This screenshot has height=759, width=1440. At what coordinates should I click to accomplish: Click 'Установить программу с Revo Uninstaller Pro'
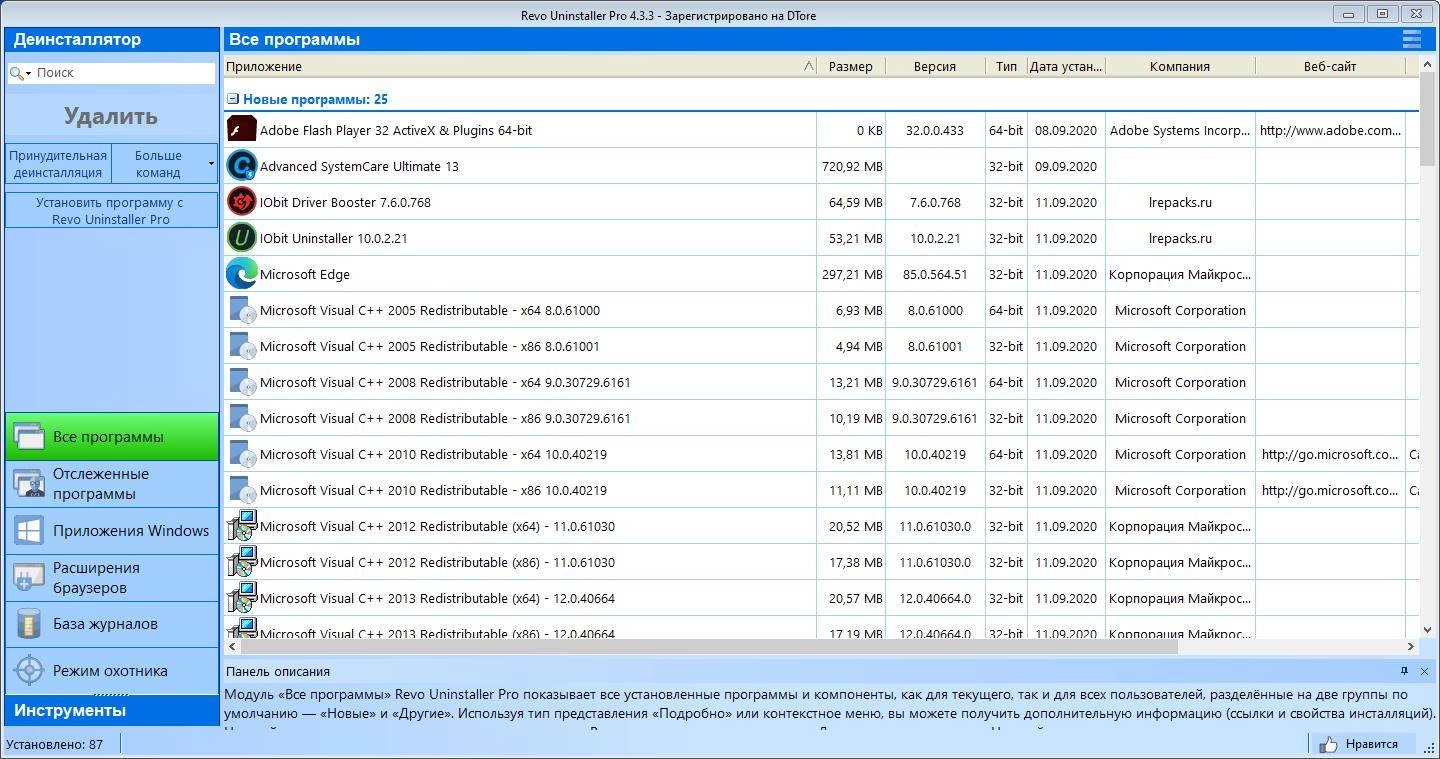(x=111, y=210)
